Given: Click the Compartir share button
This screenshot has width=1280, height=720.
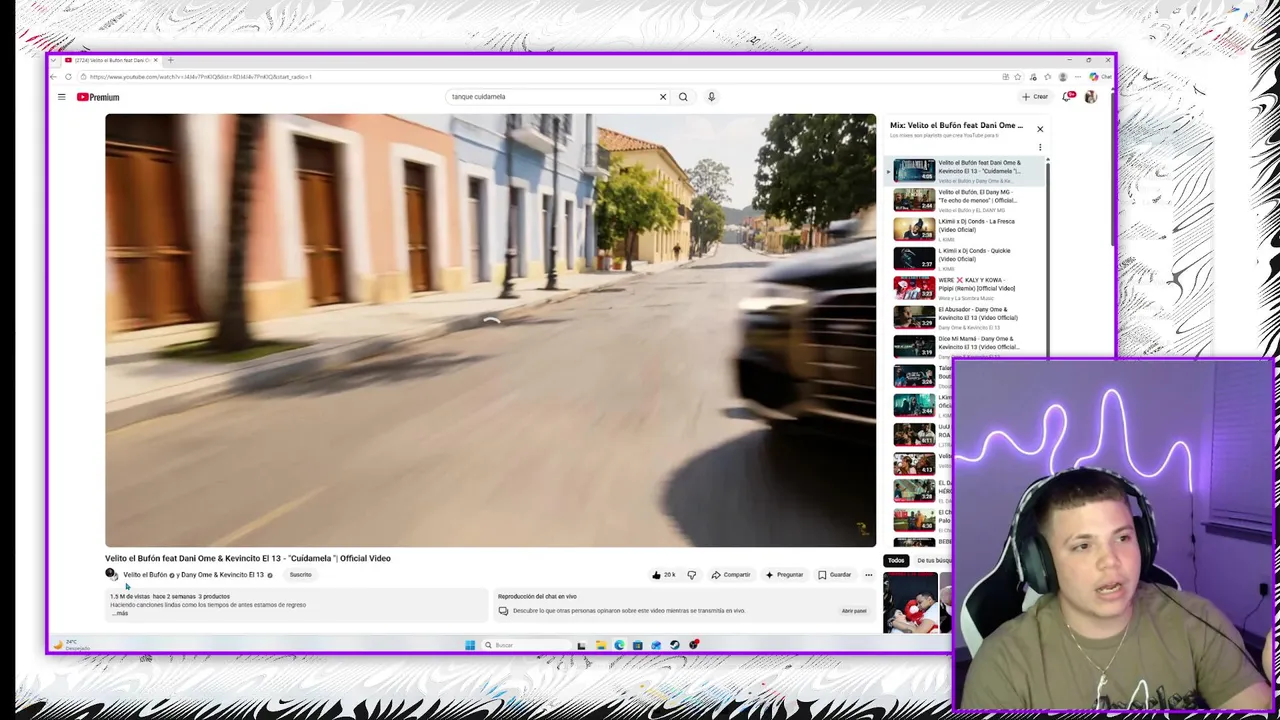Looking at the screenshot, I should (731, 575).
